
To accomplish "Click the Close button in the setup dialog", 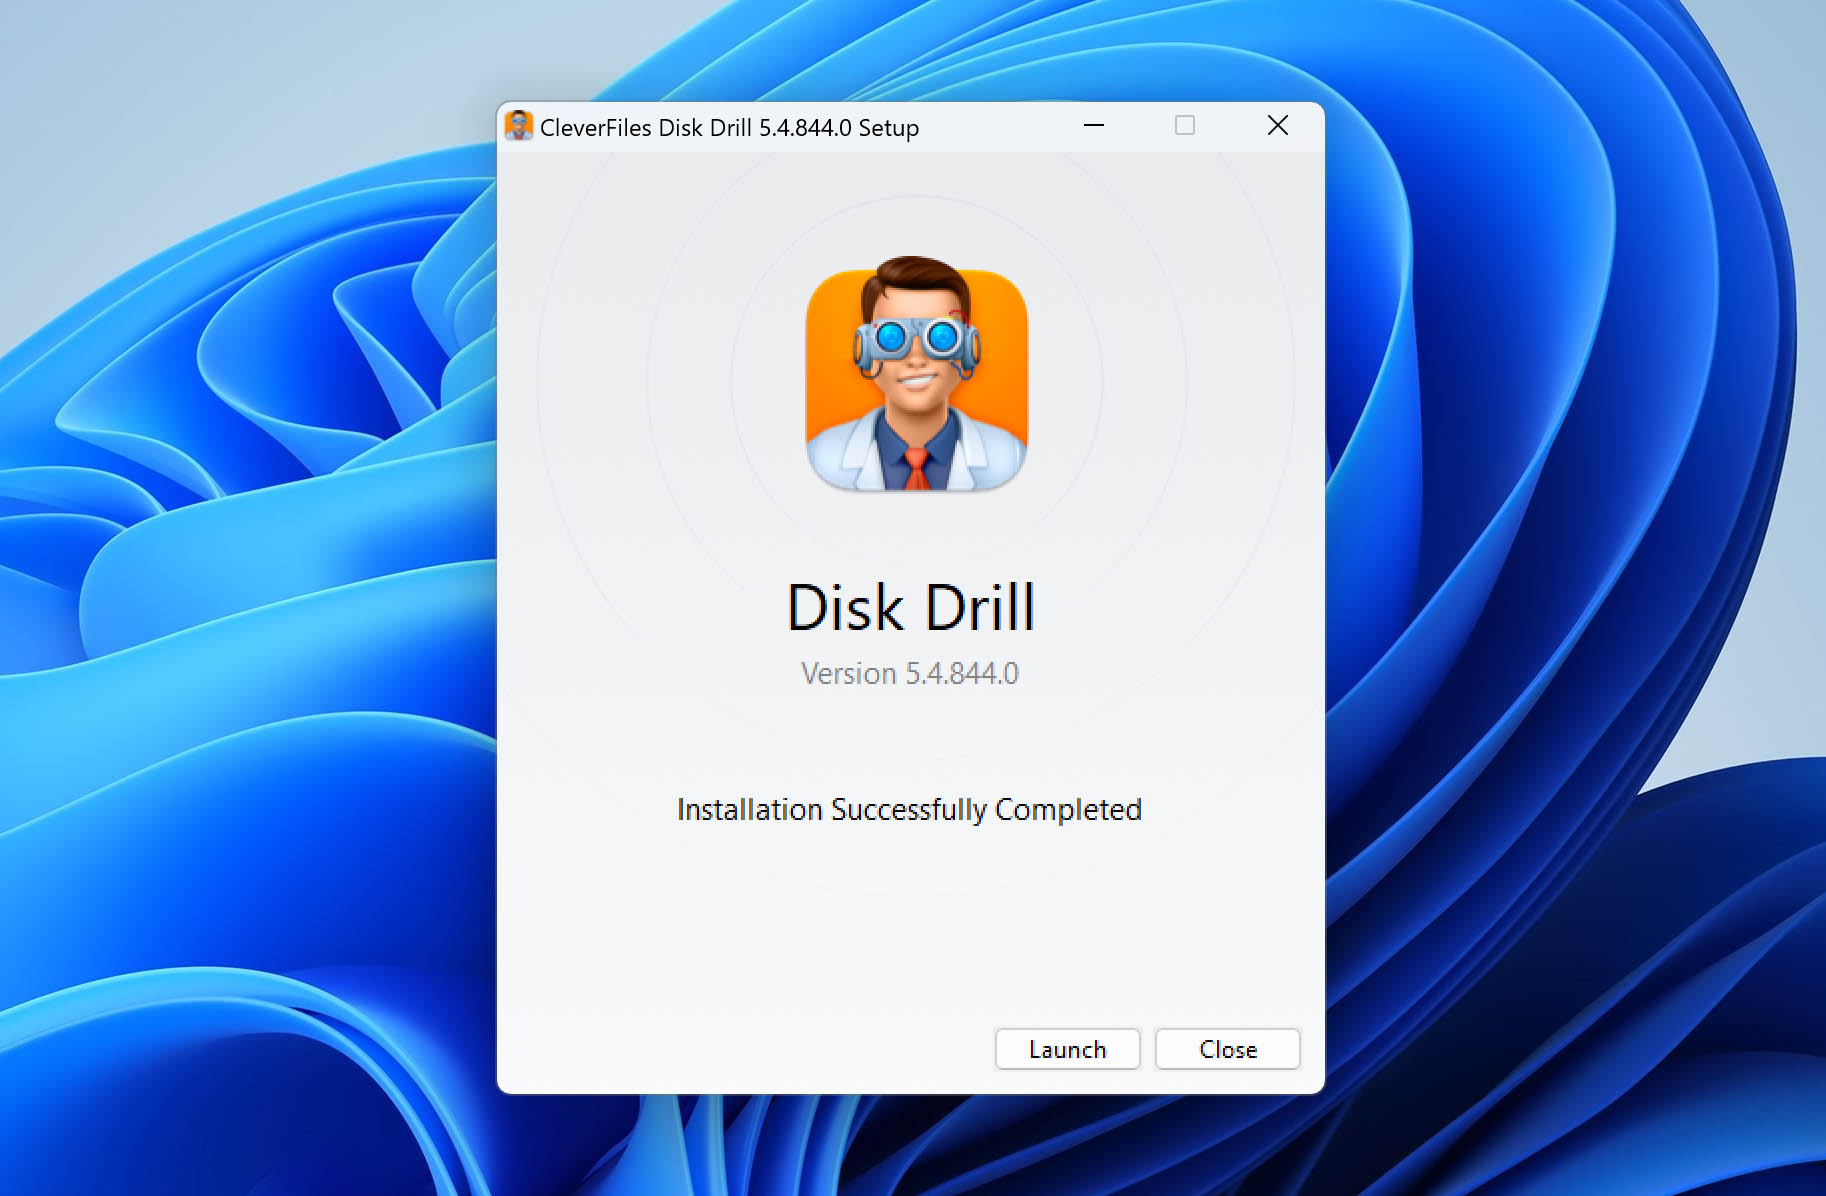I will tap(1227, 1049).
